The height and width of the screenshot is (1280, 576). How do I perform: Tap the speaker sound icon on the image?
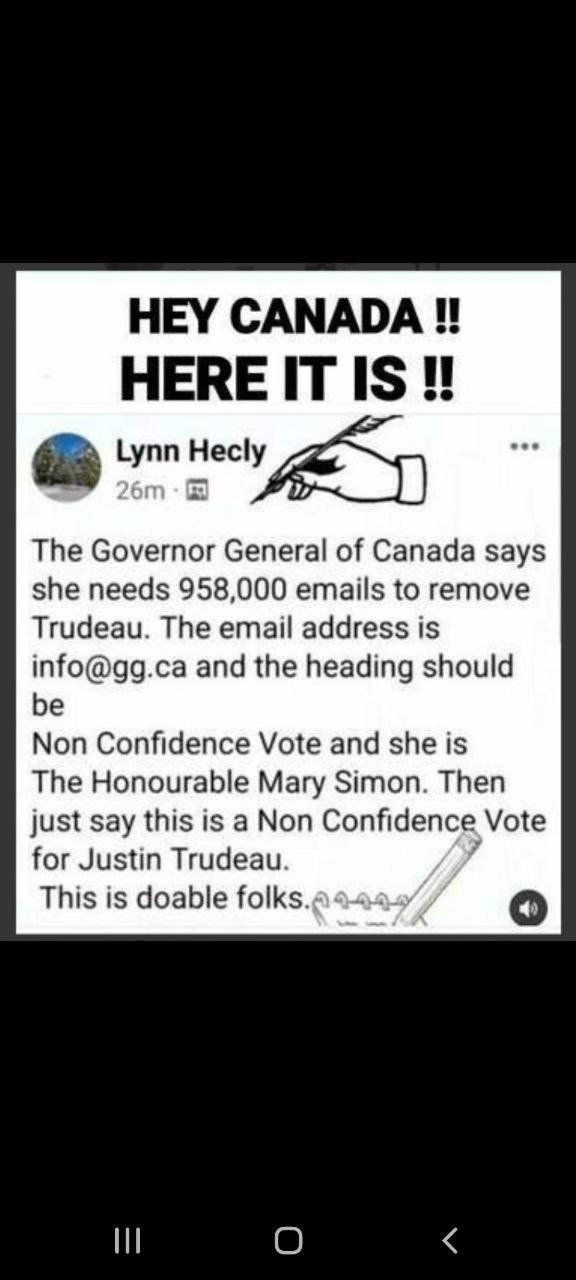(529, 908)
